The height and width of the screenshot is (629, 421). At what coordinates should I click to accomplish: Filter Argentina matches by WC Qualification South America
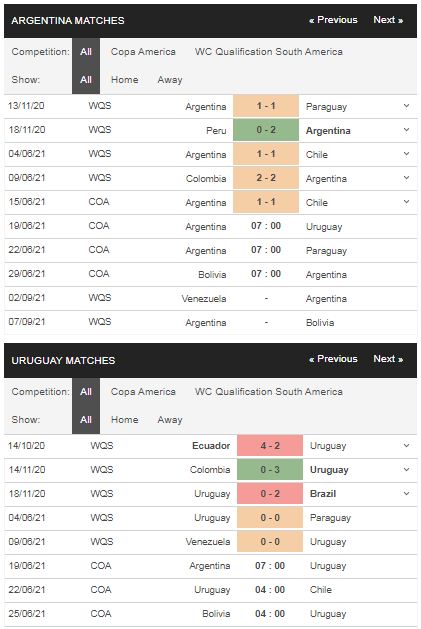point(269,52)
